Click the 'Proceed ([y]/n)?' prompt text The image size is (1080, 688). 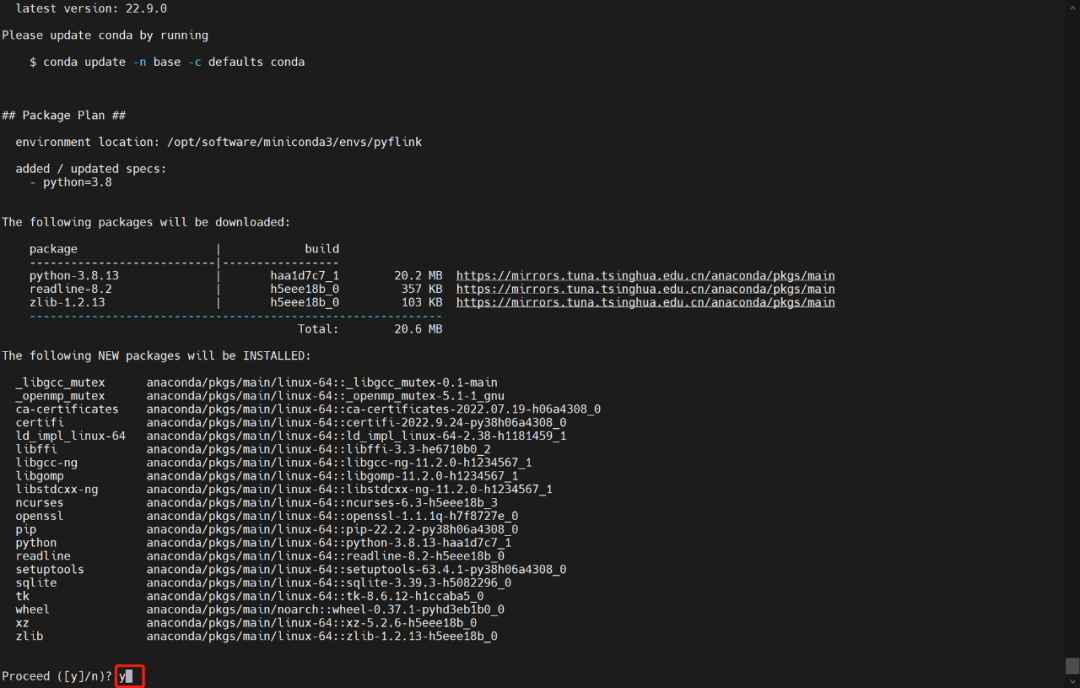(56, 676)
